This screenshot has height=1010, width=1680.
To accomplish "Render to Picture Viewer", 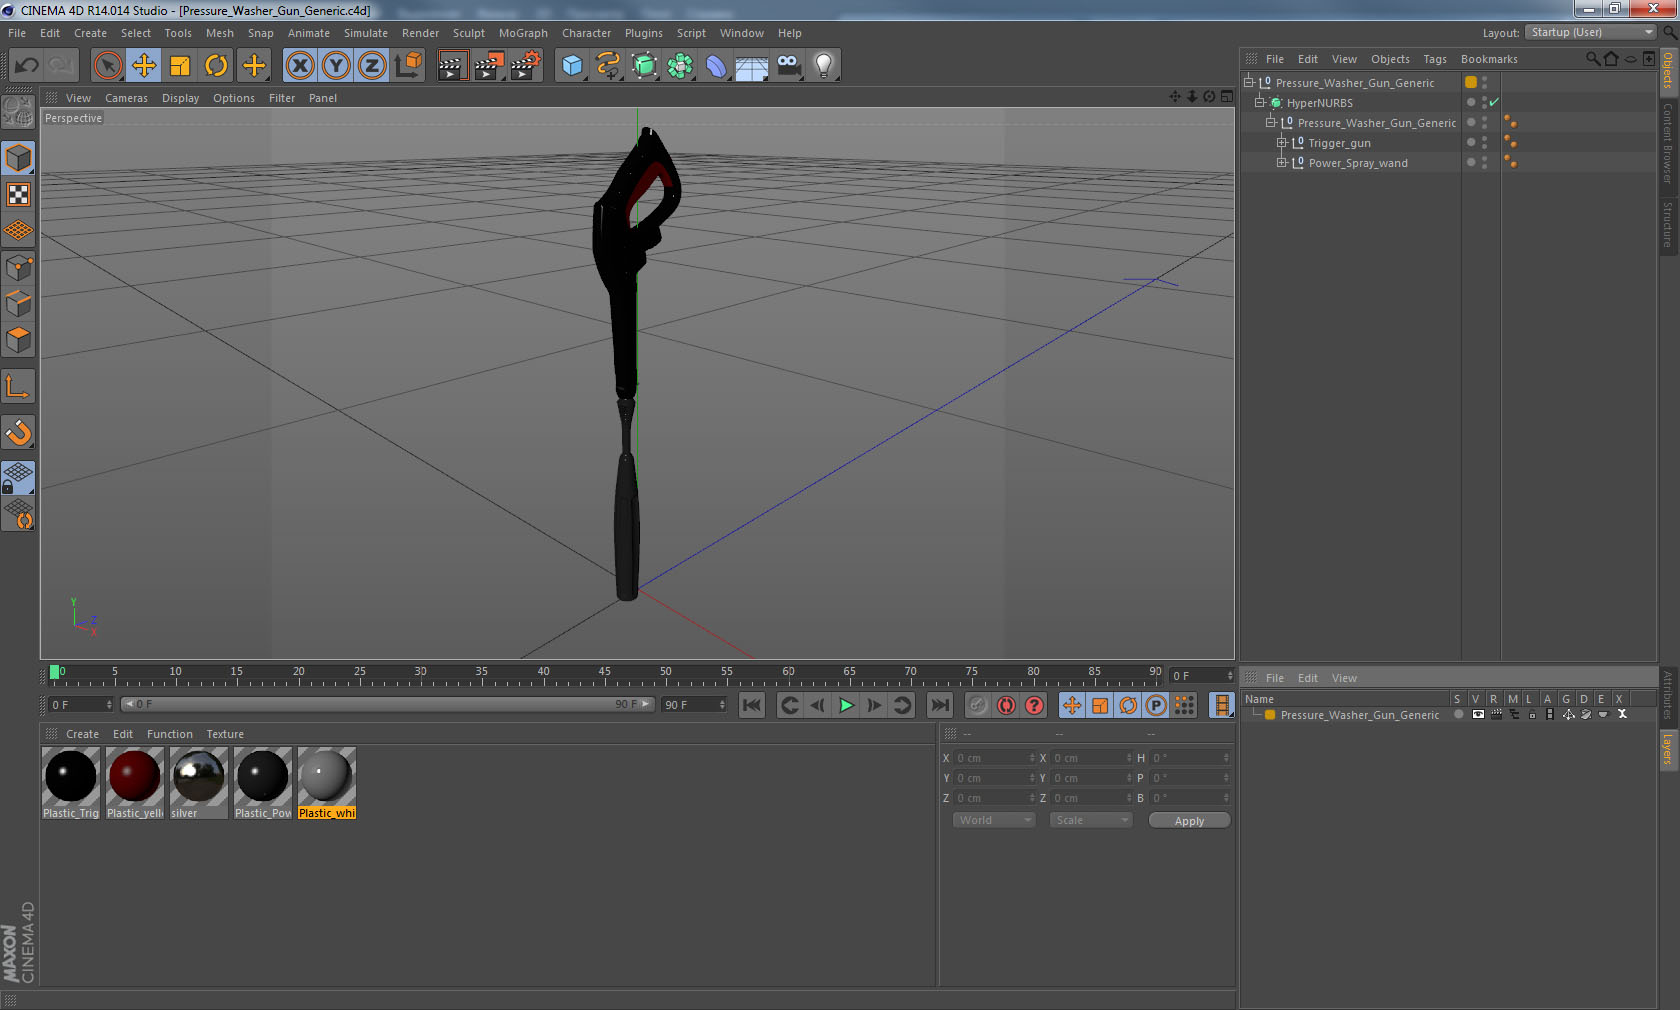I will click(x=489, y=66).
